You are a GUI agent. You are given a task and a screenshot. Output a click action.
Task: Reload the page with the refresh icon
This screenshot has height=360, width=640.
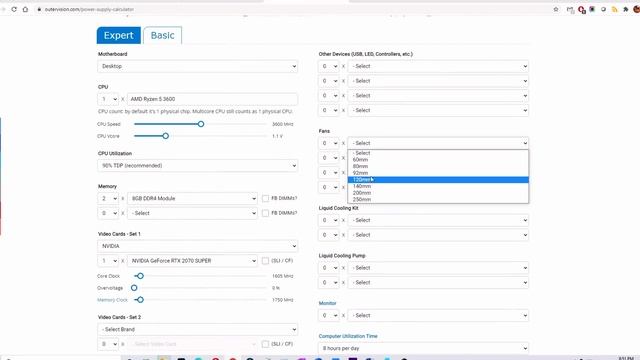(x=14, y=9)
